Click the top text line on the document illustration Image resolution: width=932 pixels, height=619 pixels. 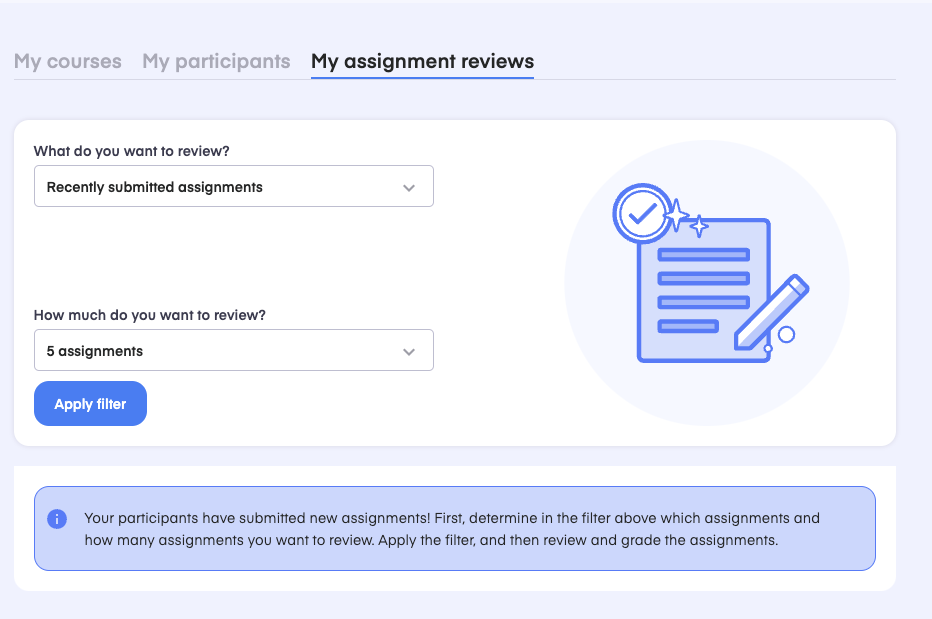pyautogui.click(x=703, y=254)
